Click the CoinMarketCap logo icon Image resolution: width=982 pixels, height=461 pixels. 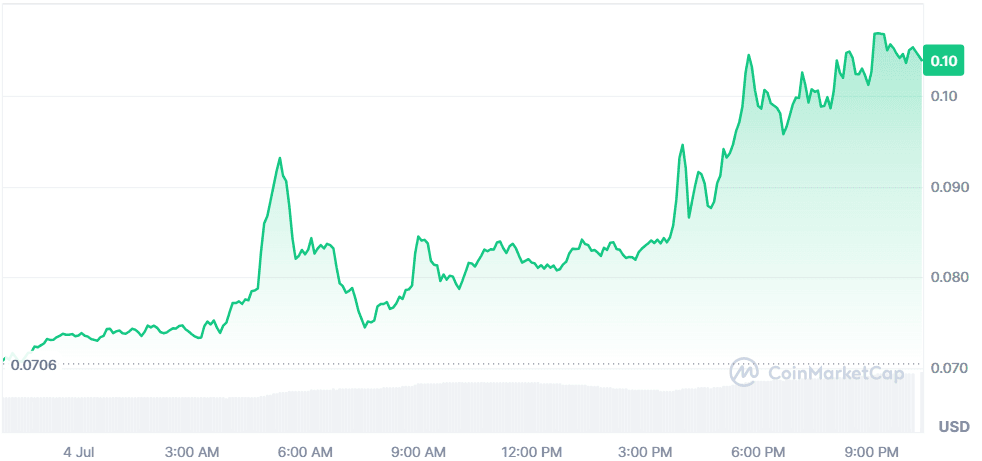tap(745, 372)
